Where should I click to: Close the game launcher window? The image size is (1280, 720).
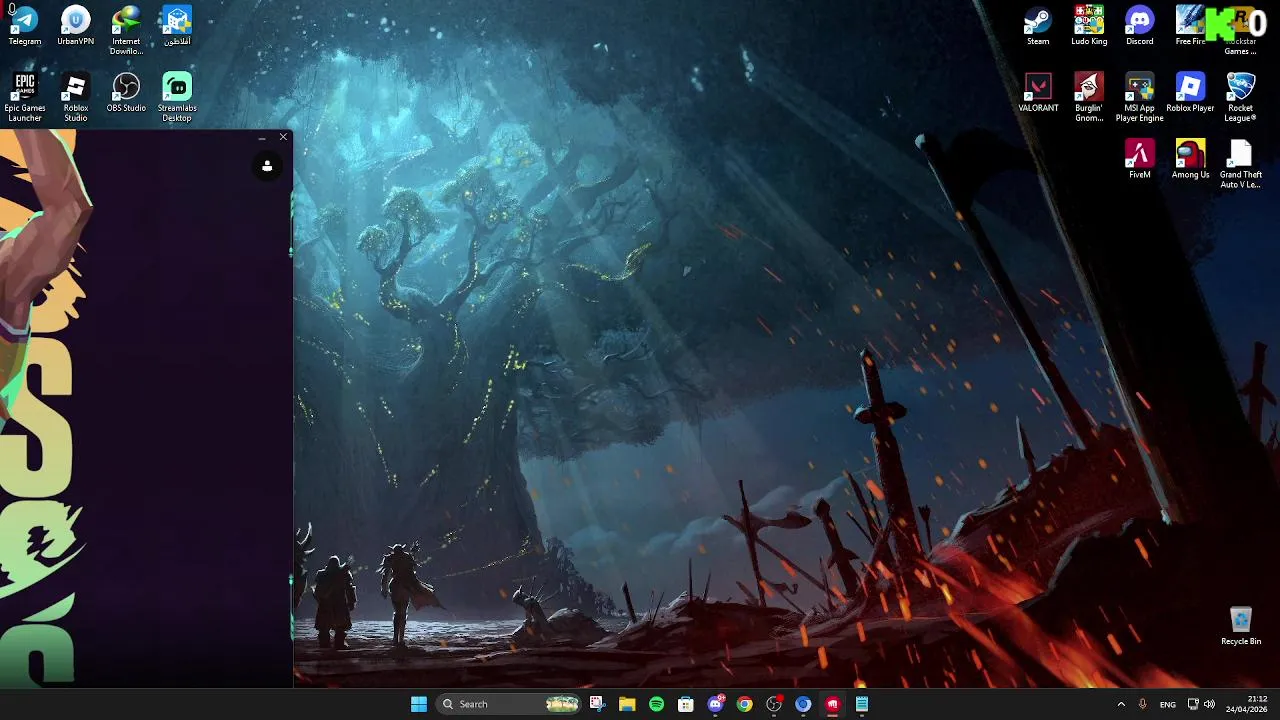(283, 137)
